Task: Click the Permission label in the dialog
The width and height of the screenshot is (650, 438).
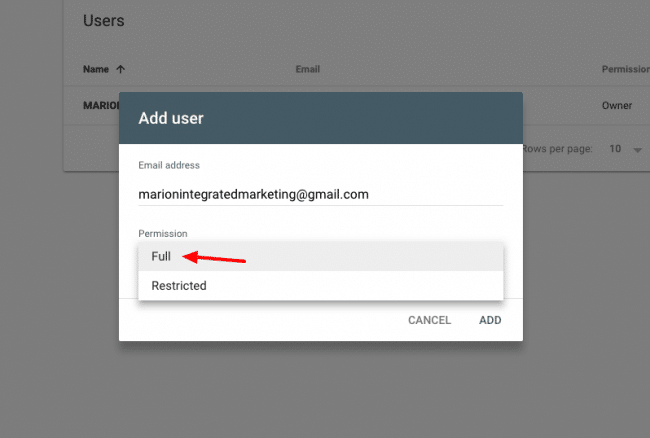Action: click(x=163, y=233)
